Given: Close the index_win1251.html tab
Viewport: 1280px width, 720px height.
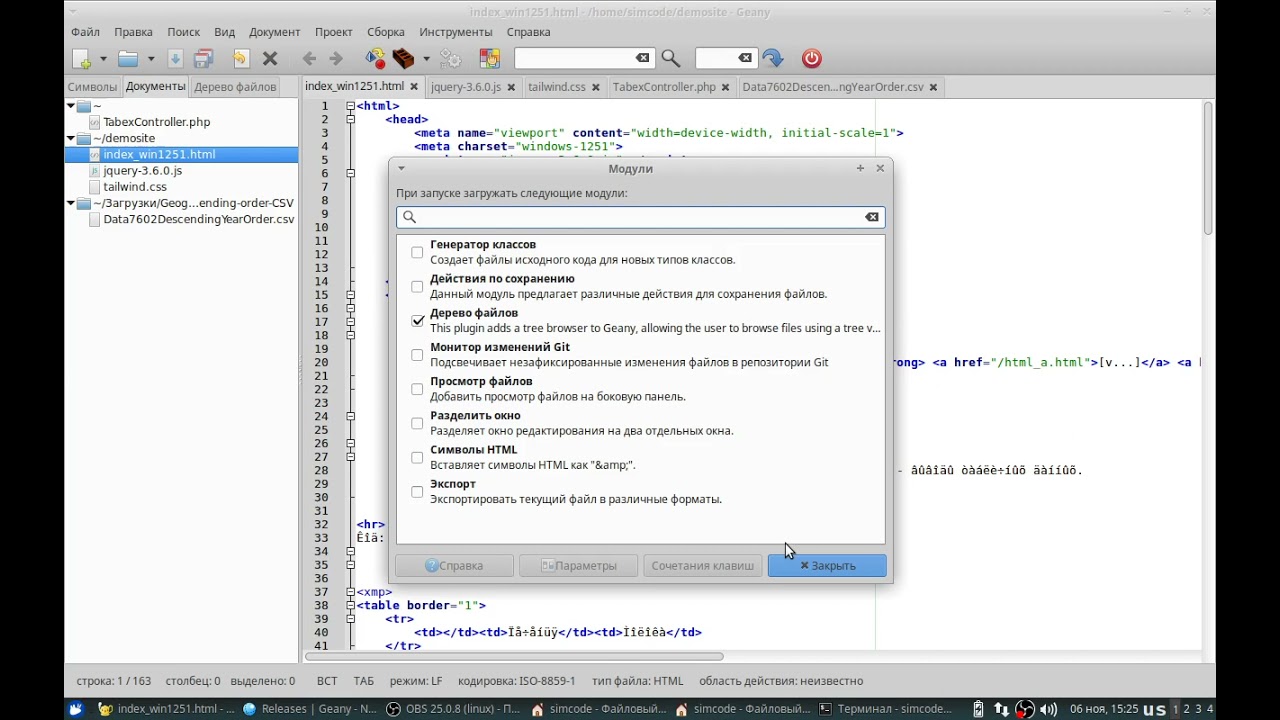Looking at the screenshot, I should (x=414, y=87).
